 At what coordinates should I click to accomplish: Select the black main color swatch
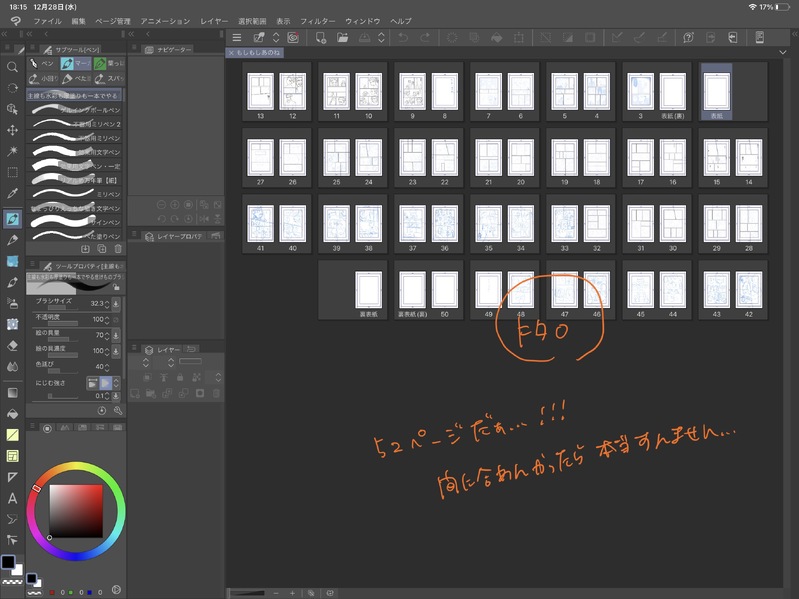pos(8,562)
